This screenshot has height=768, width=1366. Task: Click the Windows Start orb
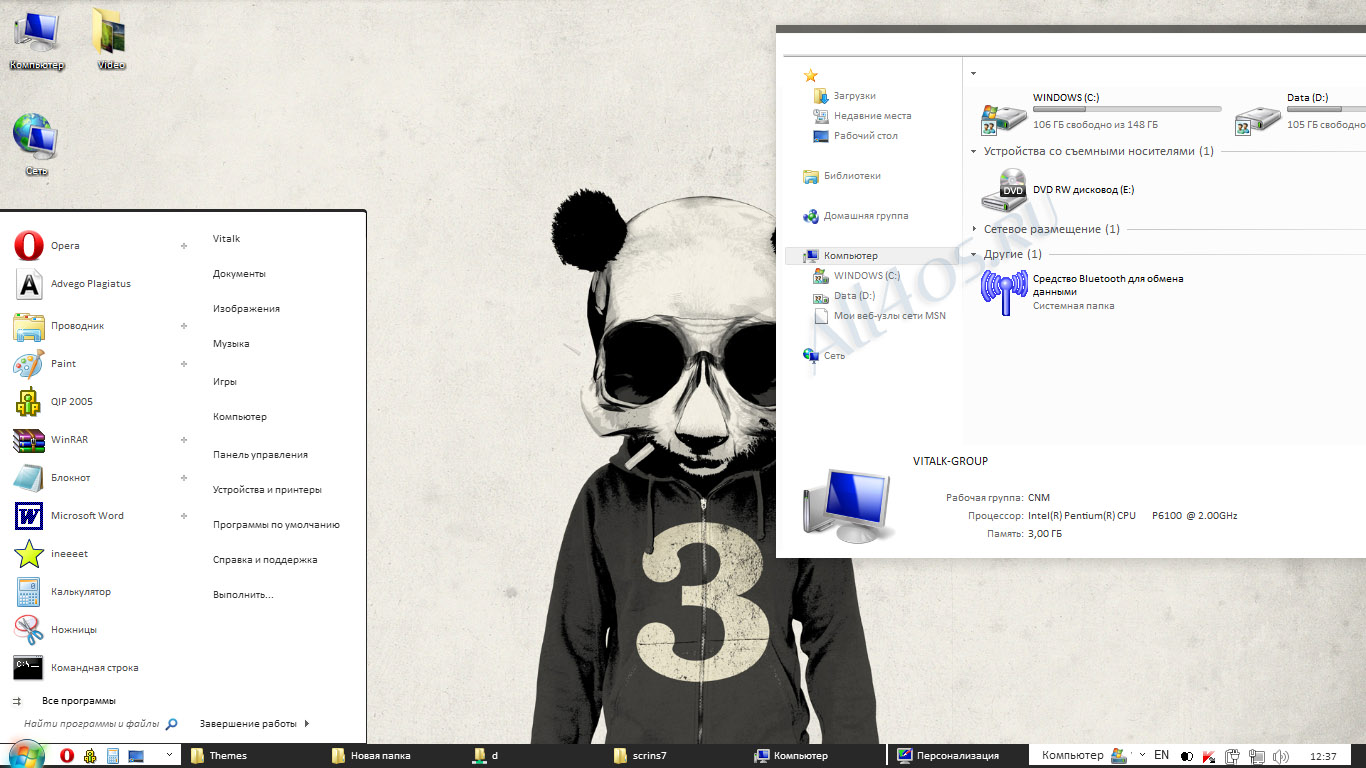coord(26,755)
